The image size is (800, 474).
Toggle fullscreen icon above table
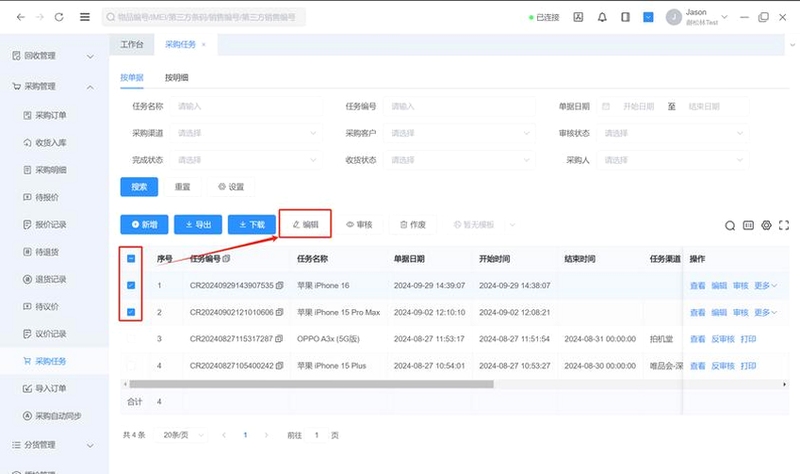(784, 225)
